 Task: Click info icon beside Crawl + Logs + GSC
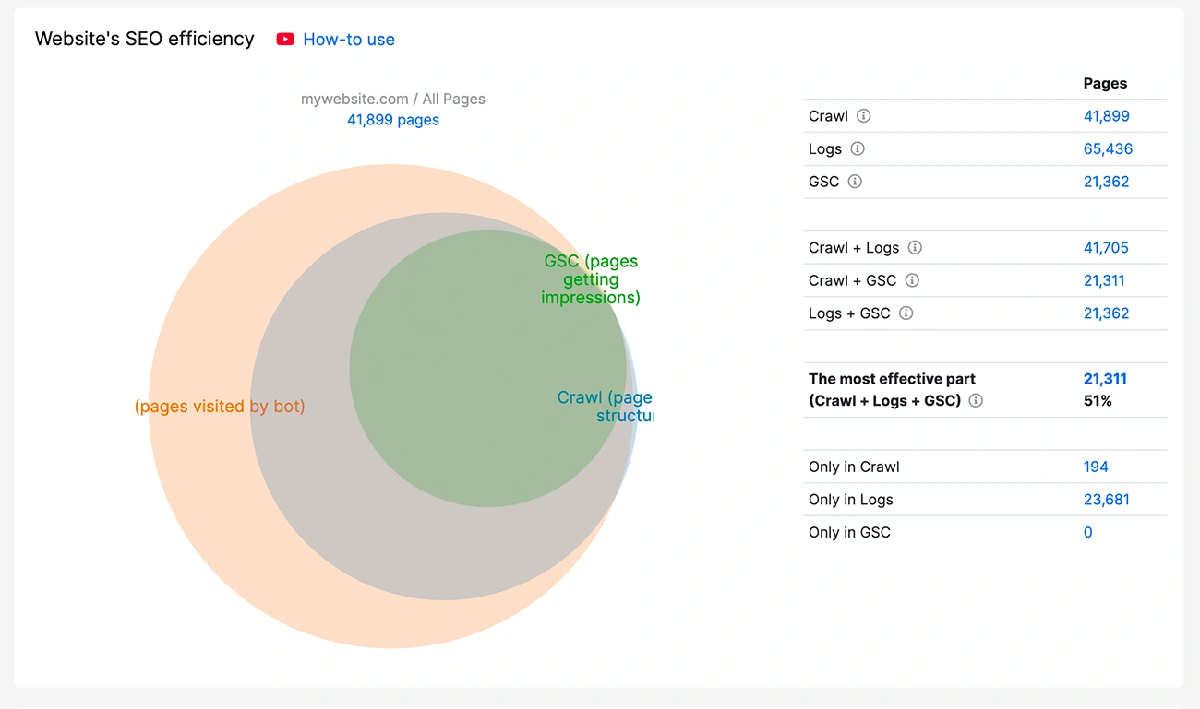(x=975, y=401)
